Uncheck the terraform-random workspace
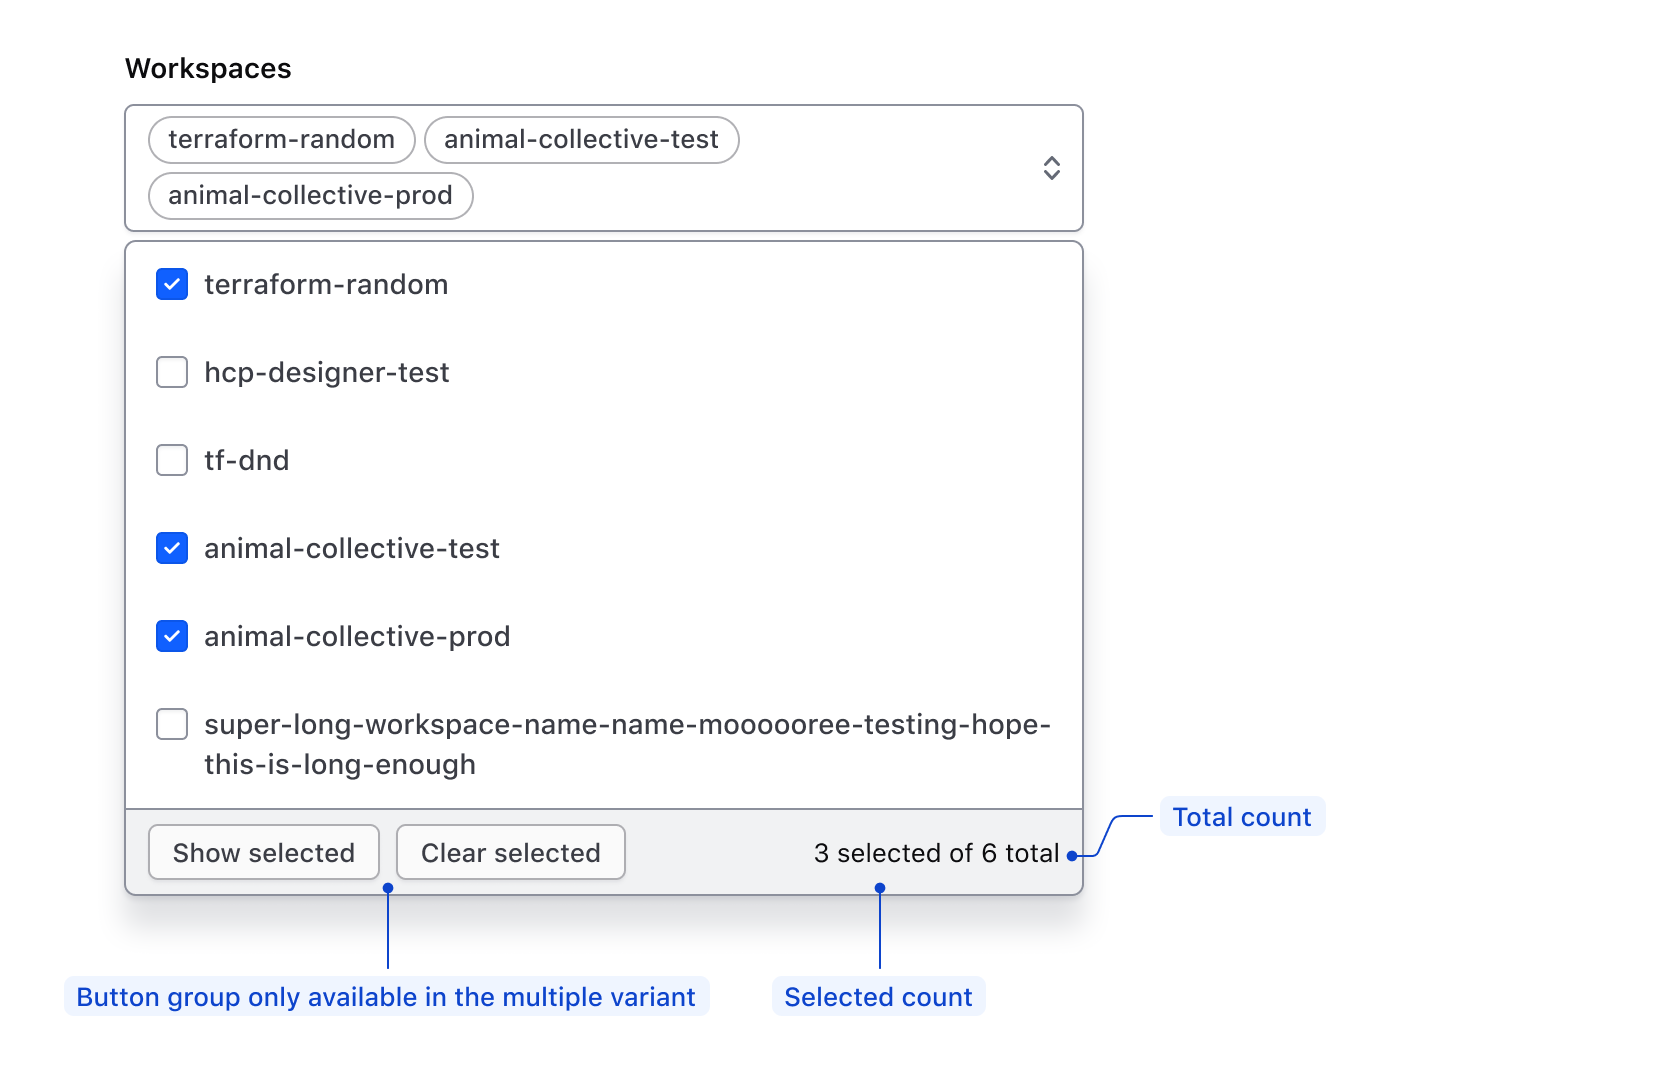1672x1080 pixels. pos(171,284)
